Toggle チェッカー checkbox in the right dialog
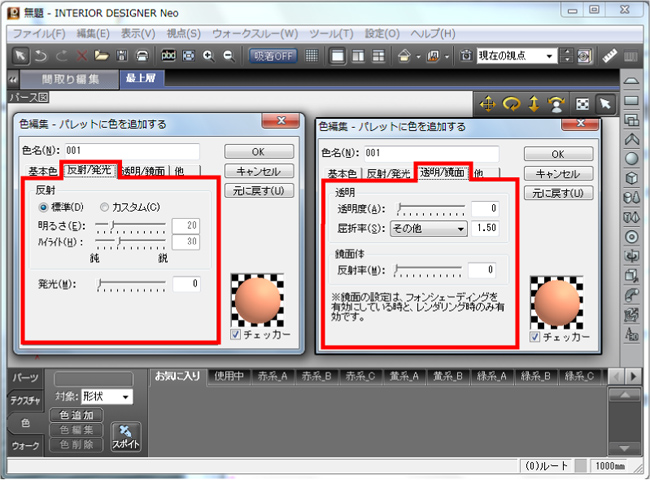Image resolution: width=650 pixels, height=480 pixels. 536,337
